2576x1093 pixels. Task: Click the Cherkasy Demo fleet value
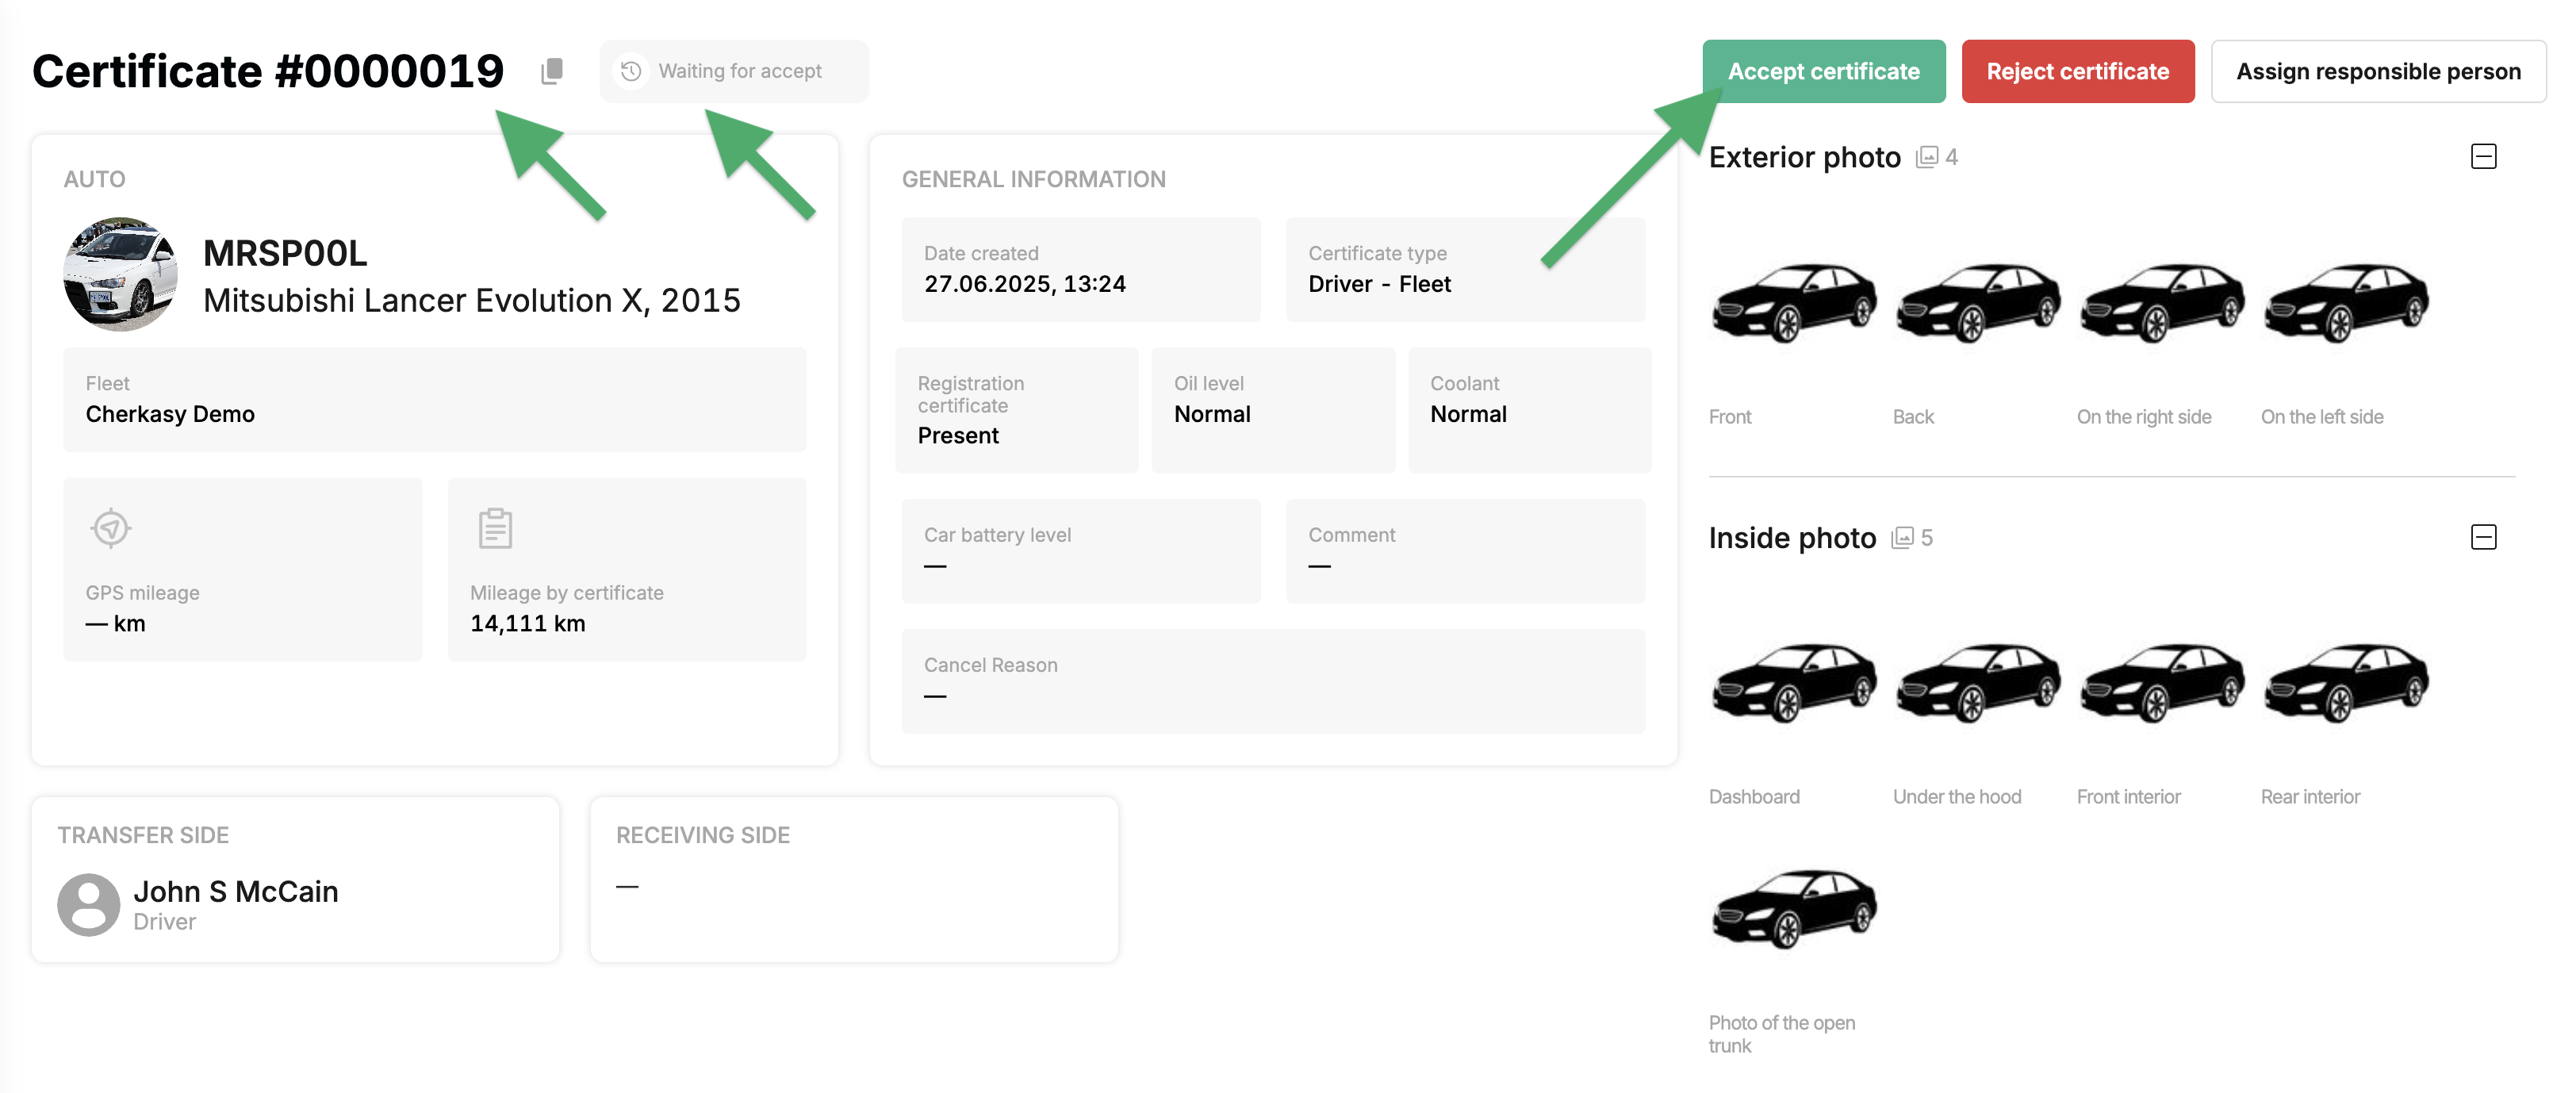coord(170,414)
